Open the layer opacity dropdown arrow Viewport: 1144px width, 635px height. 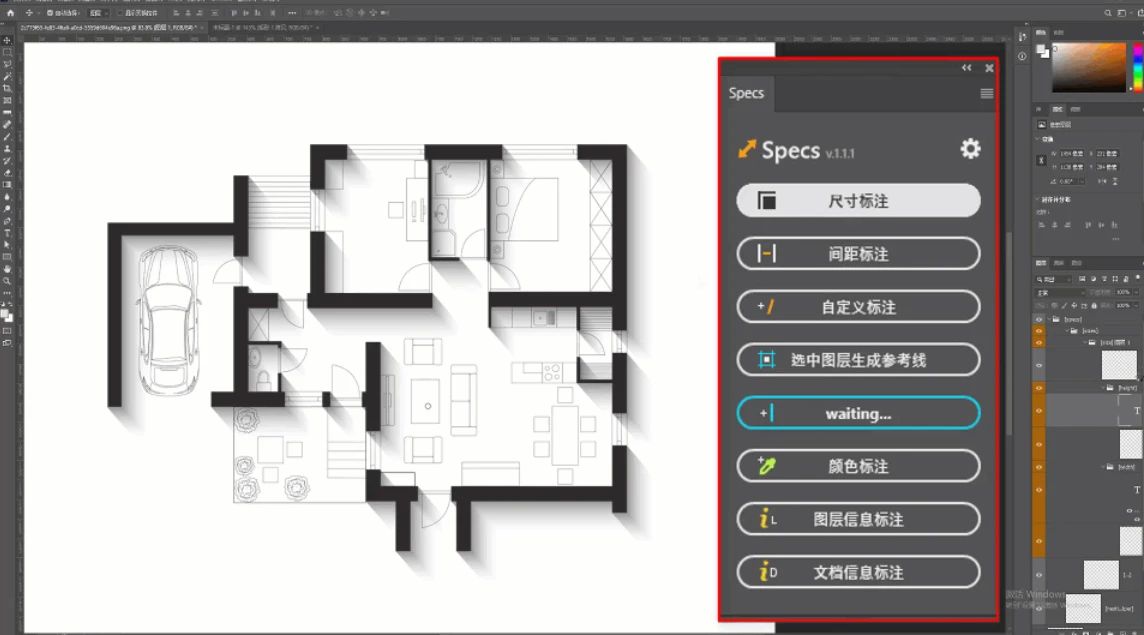1135,293
